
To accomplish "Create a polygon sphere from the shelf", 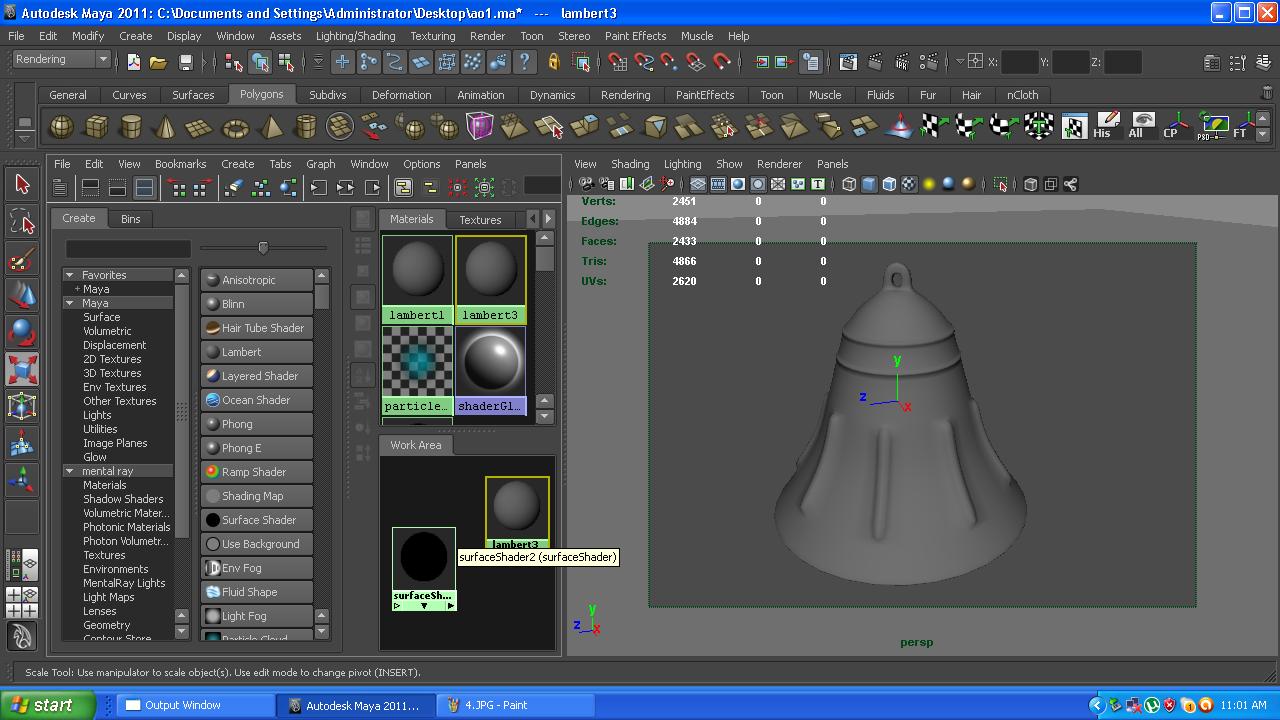I will (61, 127).
